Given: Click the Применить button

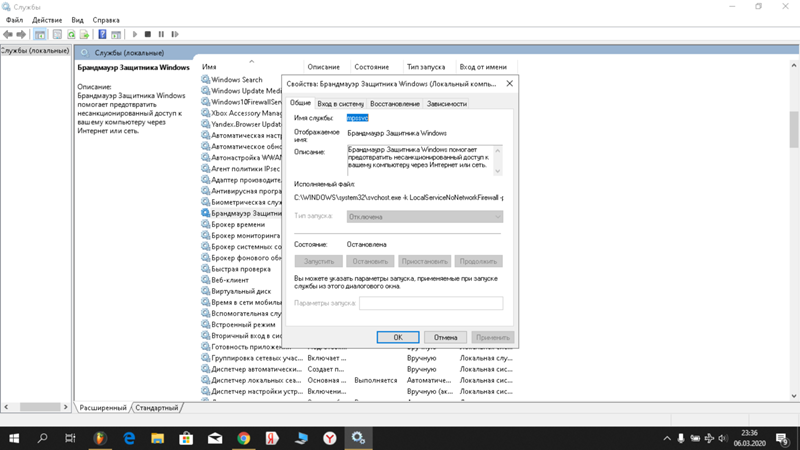Looking at the screenshot, I should point(492,337).
